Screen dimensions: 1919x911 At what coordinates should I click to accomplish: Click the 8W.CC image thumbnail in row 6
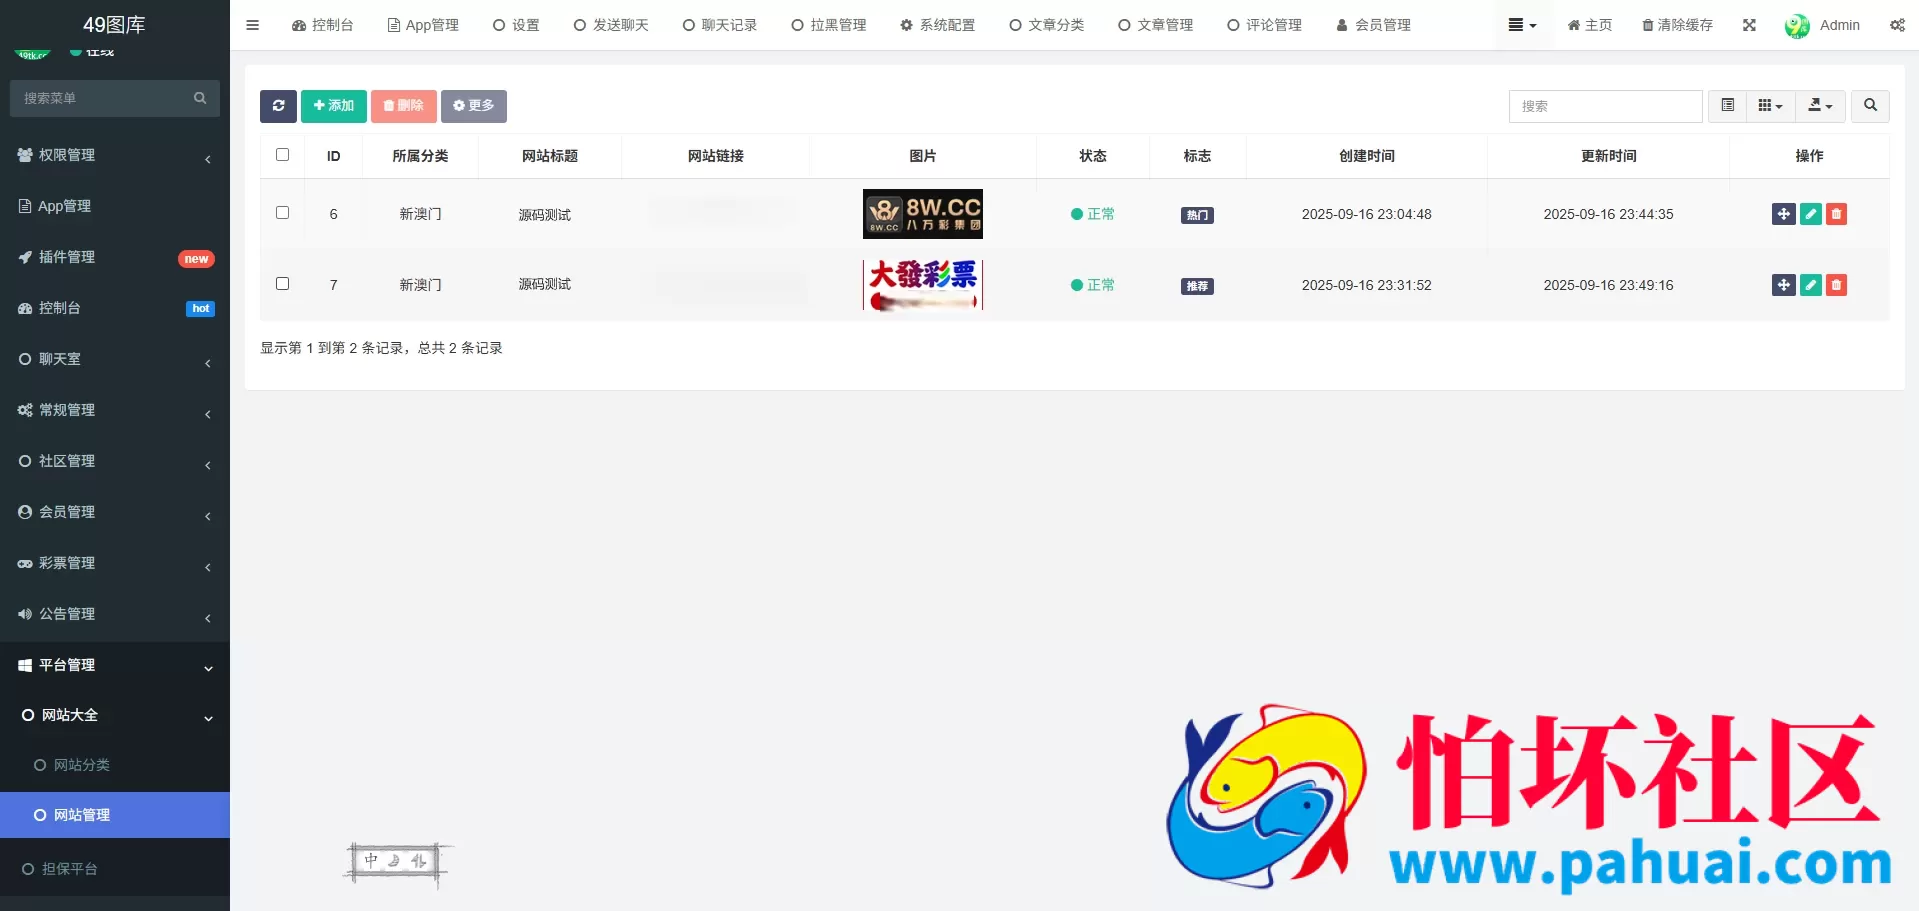(x=921, y=213)
